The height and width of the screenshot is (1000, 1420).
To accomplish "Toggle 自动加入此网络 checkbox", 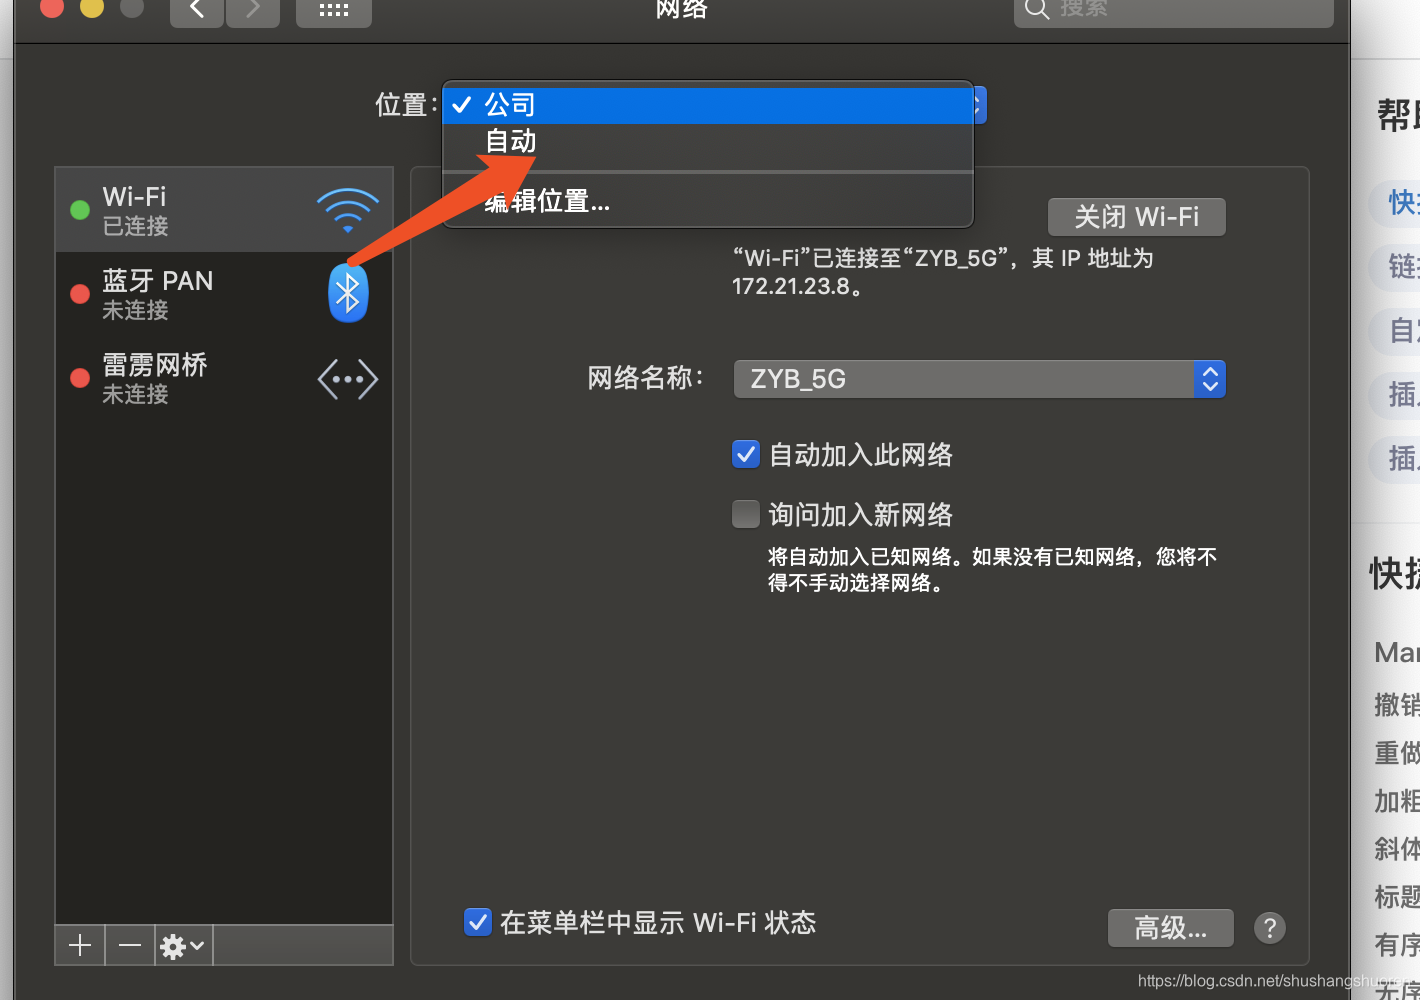I will point(746,455).
